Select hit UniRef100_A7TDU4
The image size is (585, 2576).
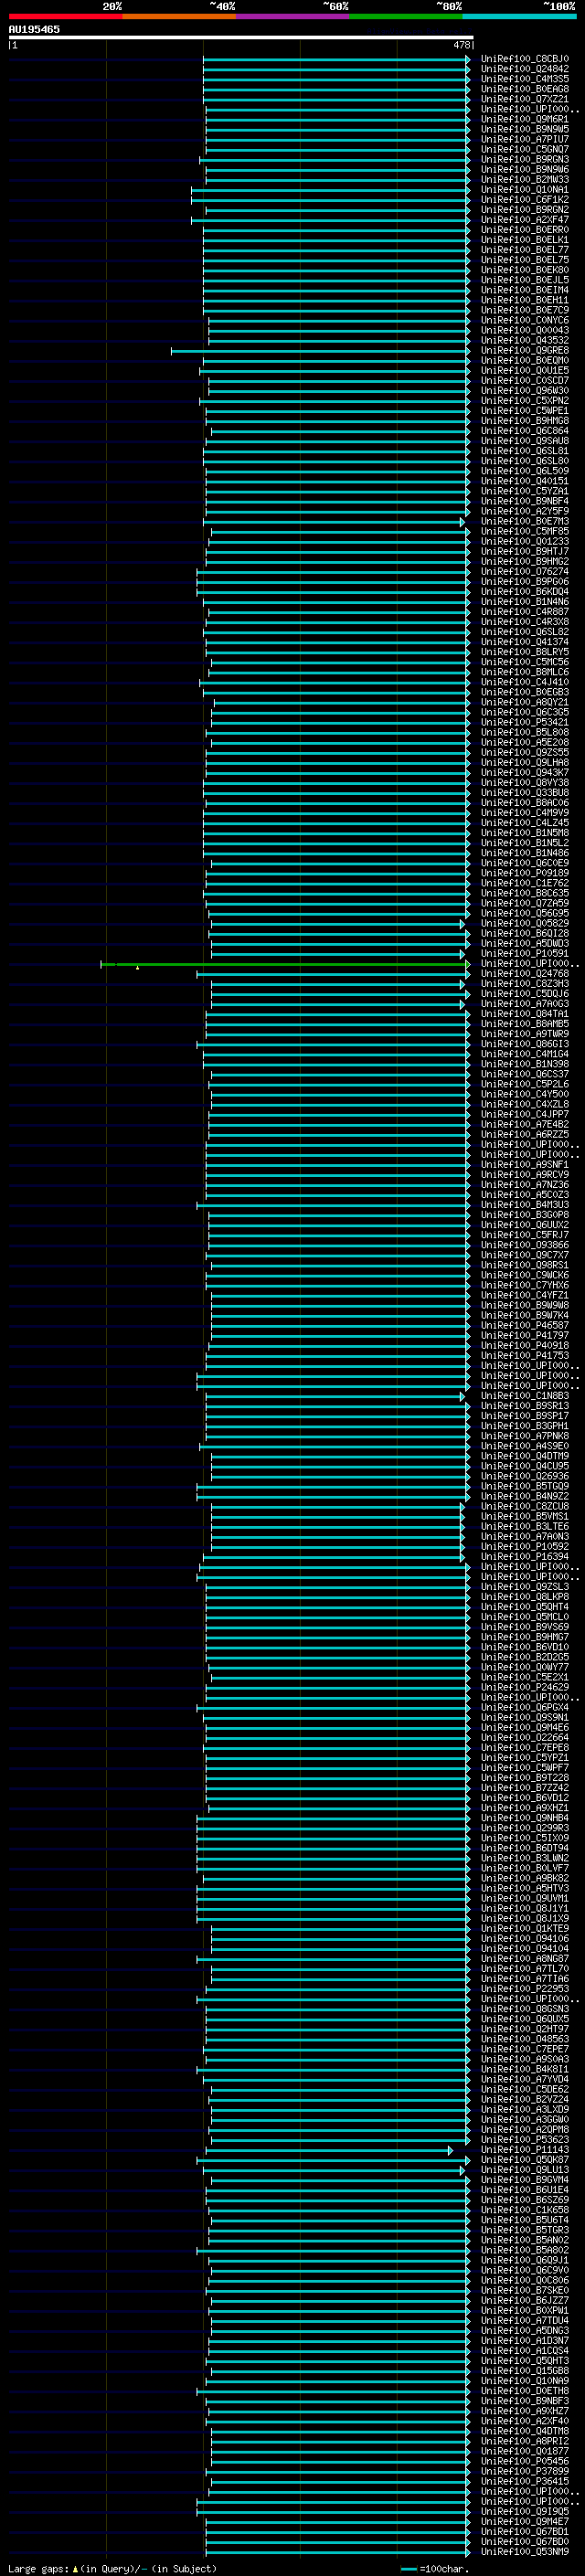(x=525, y=2320)
